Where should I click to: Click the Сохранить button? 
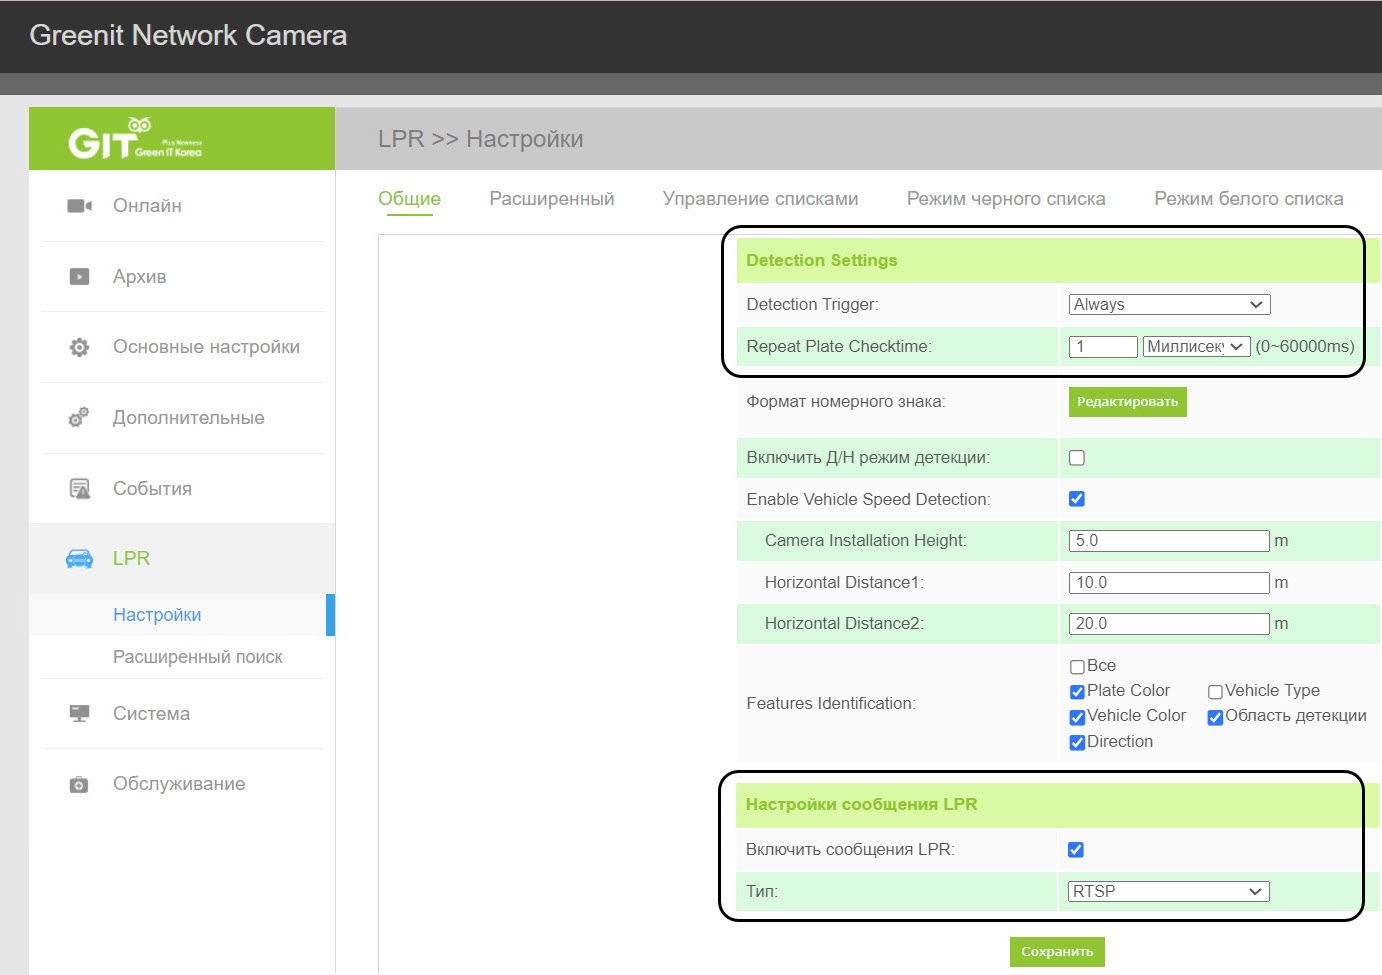coord(1057,952)
